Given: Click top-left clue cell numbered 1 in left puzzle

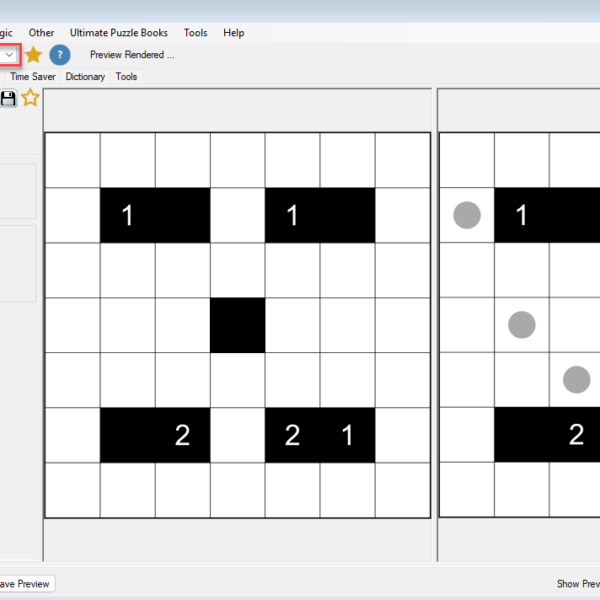Looking at the screenshot, I should click(127, 215).
